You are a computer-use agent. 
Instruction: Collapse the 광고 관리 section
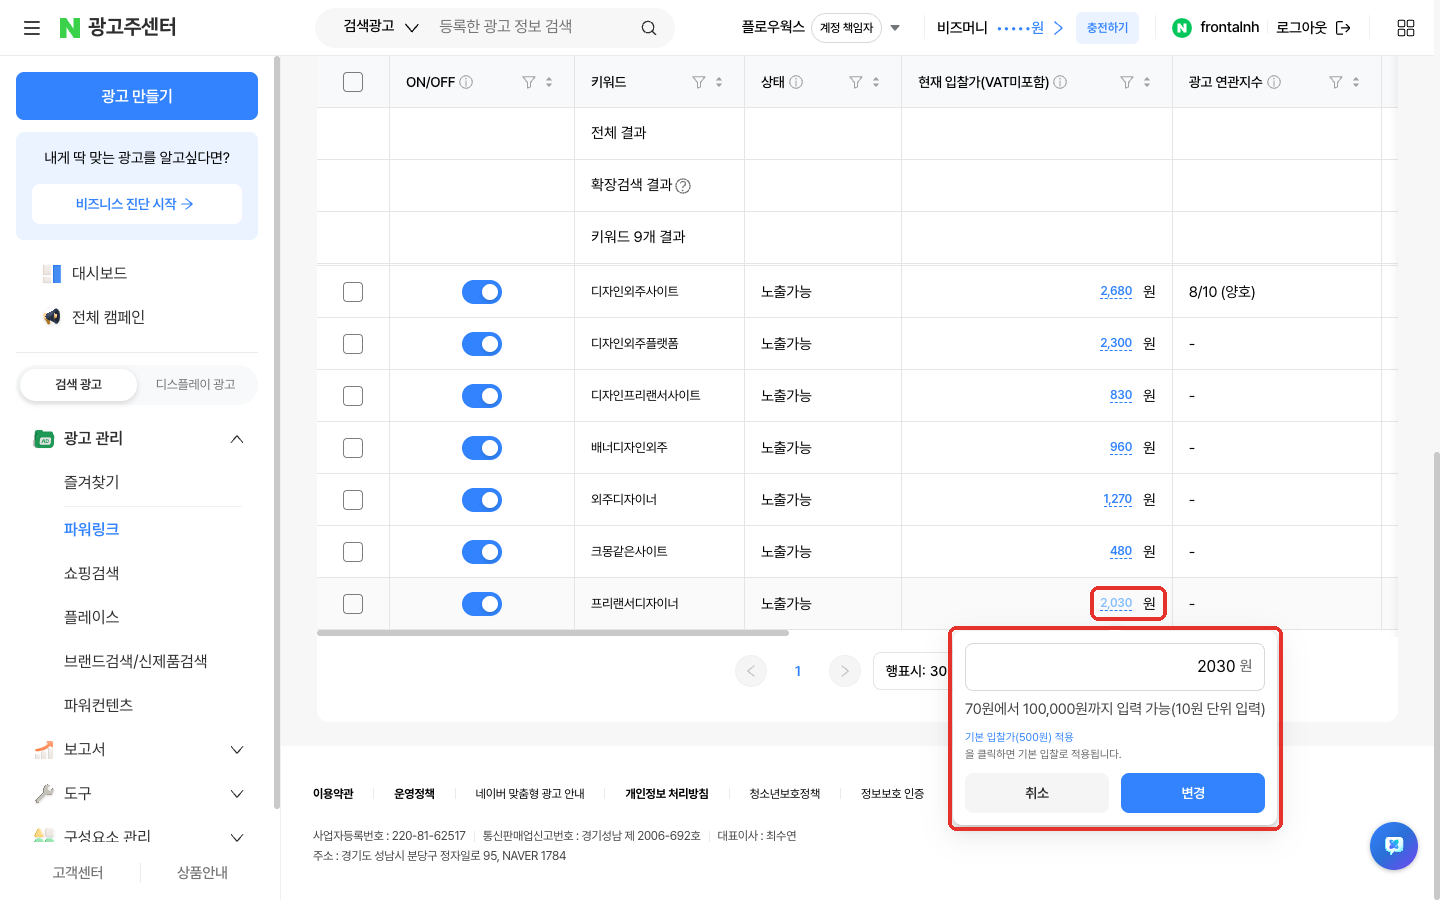tap(237, 439)
